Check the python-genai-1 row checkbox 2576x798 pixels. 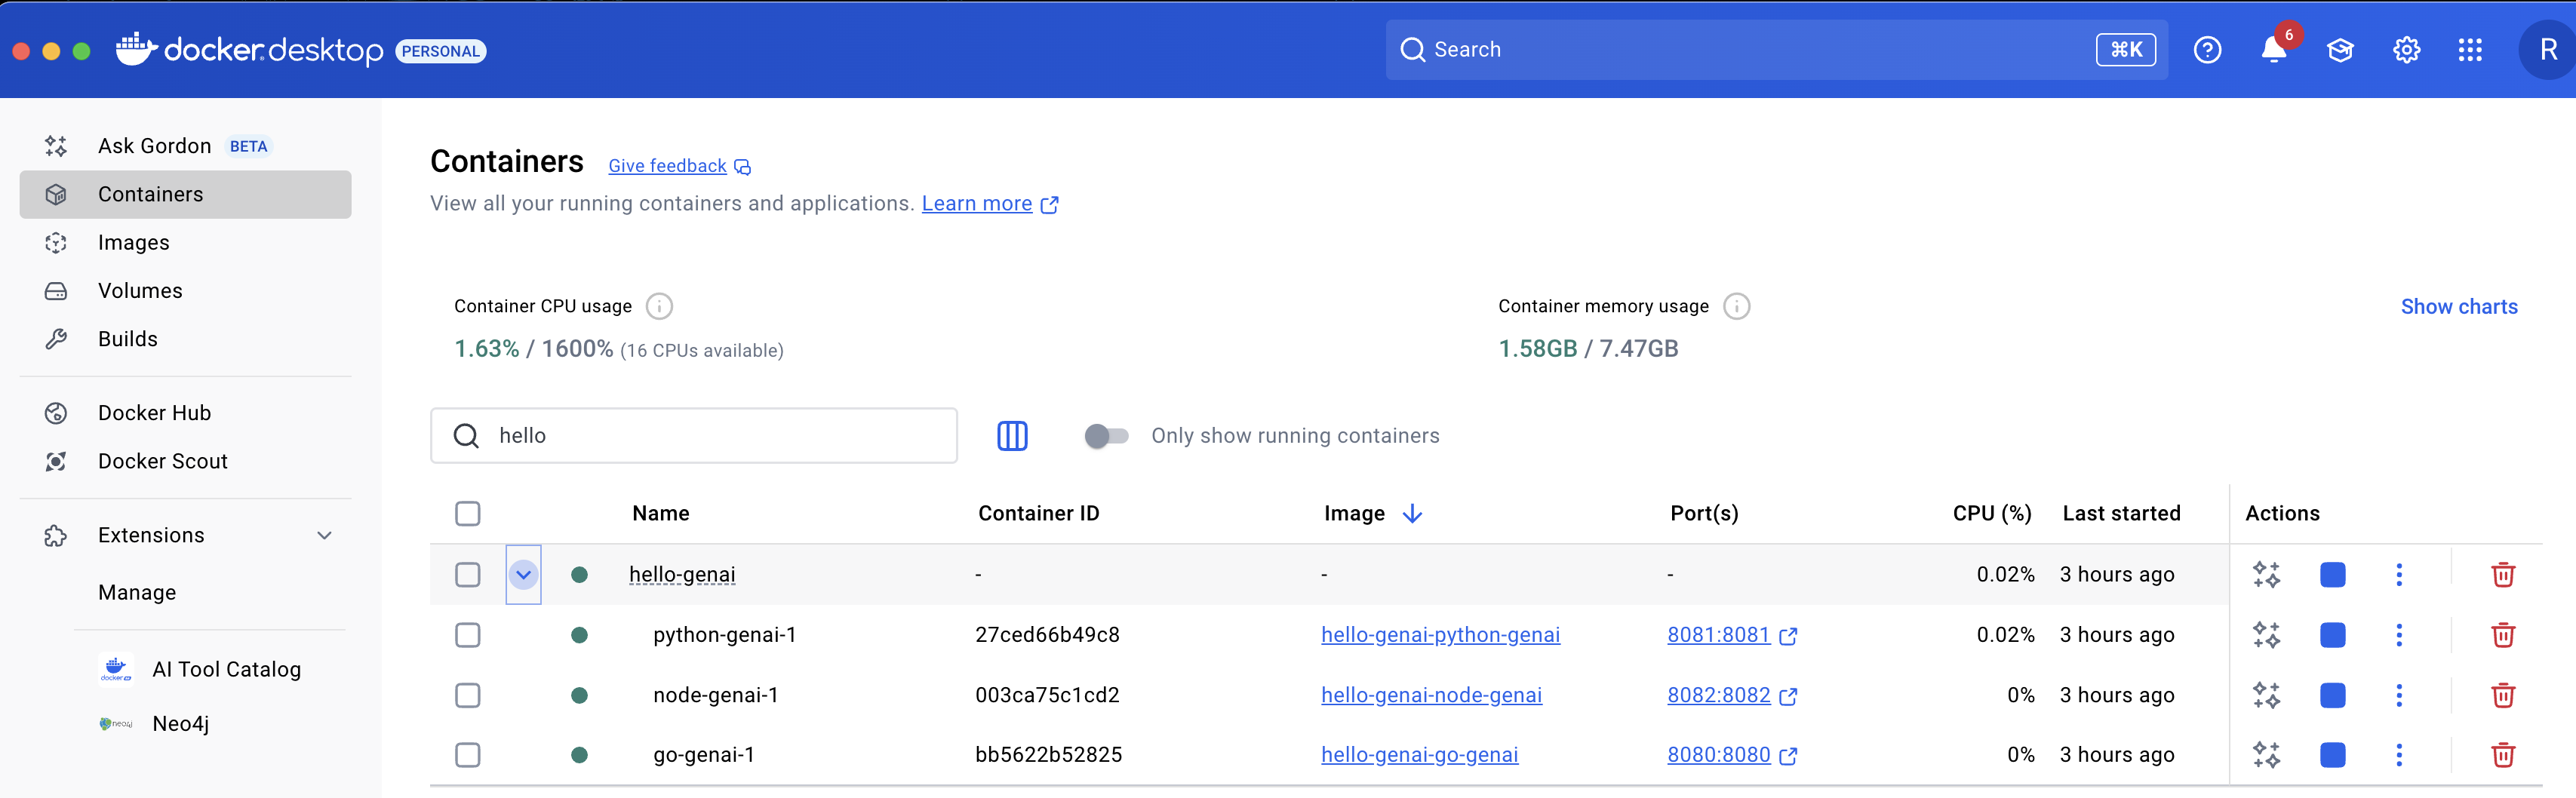(x=467, y=635)
